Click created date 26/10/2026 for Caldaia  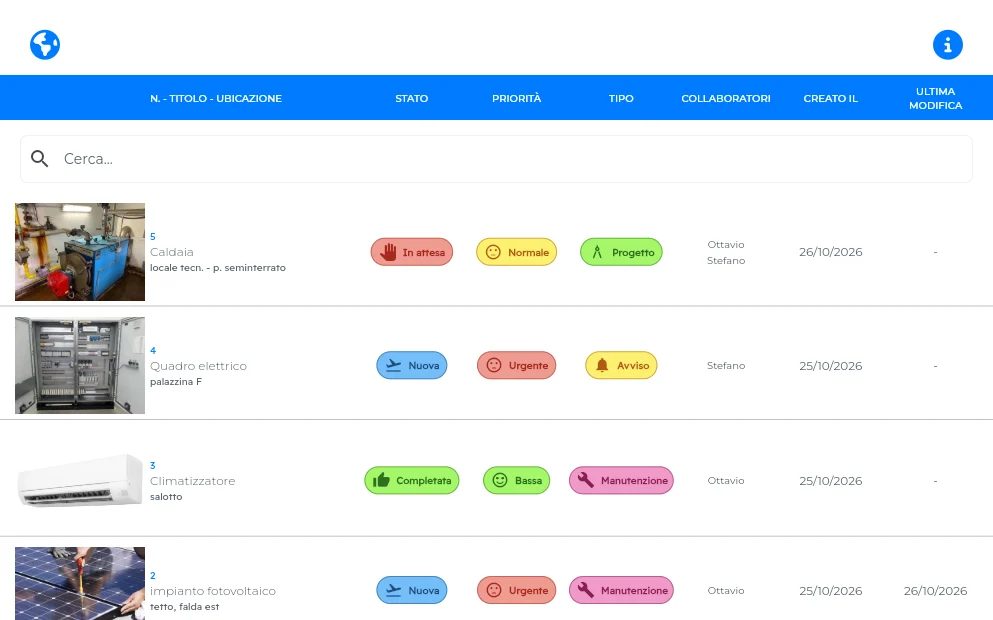pos(831,252)
